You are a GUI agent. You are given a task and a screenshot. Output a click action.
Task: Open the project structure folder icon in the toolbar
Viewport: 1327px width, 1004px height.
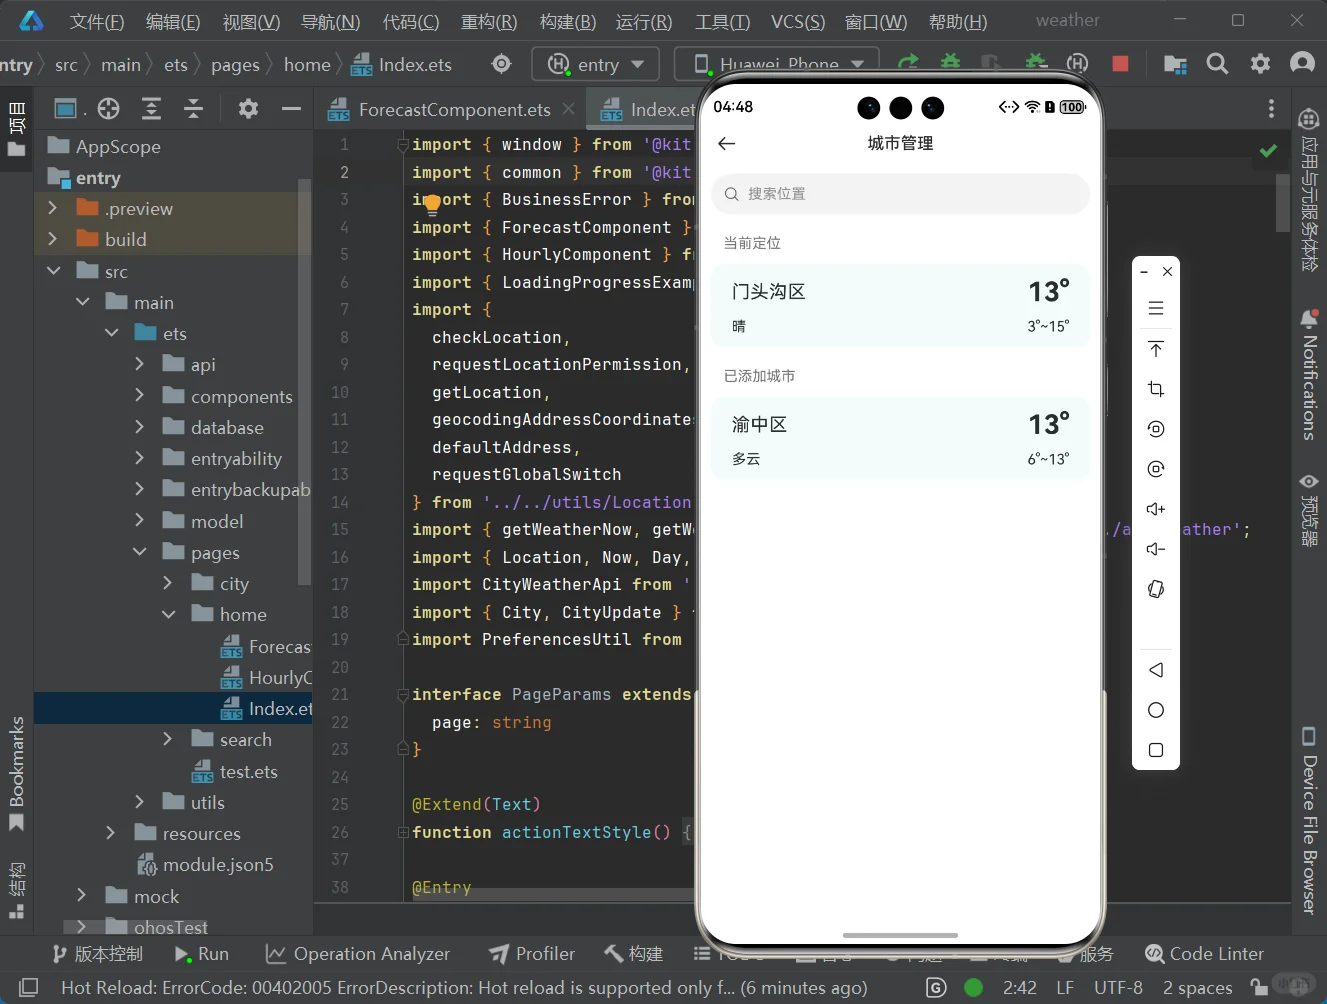[x=1175, y=64]
